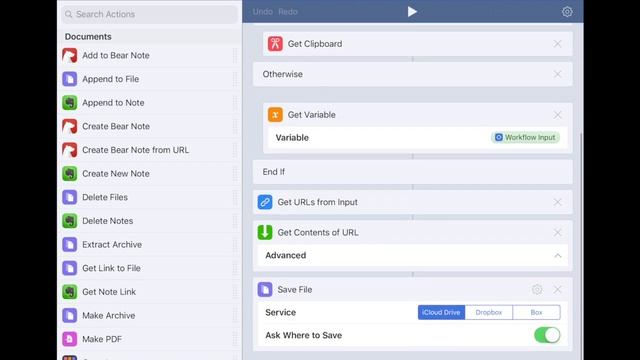Remove the Get URLs from Input action

tap(558, 202)
